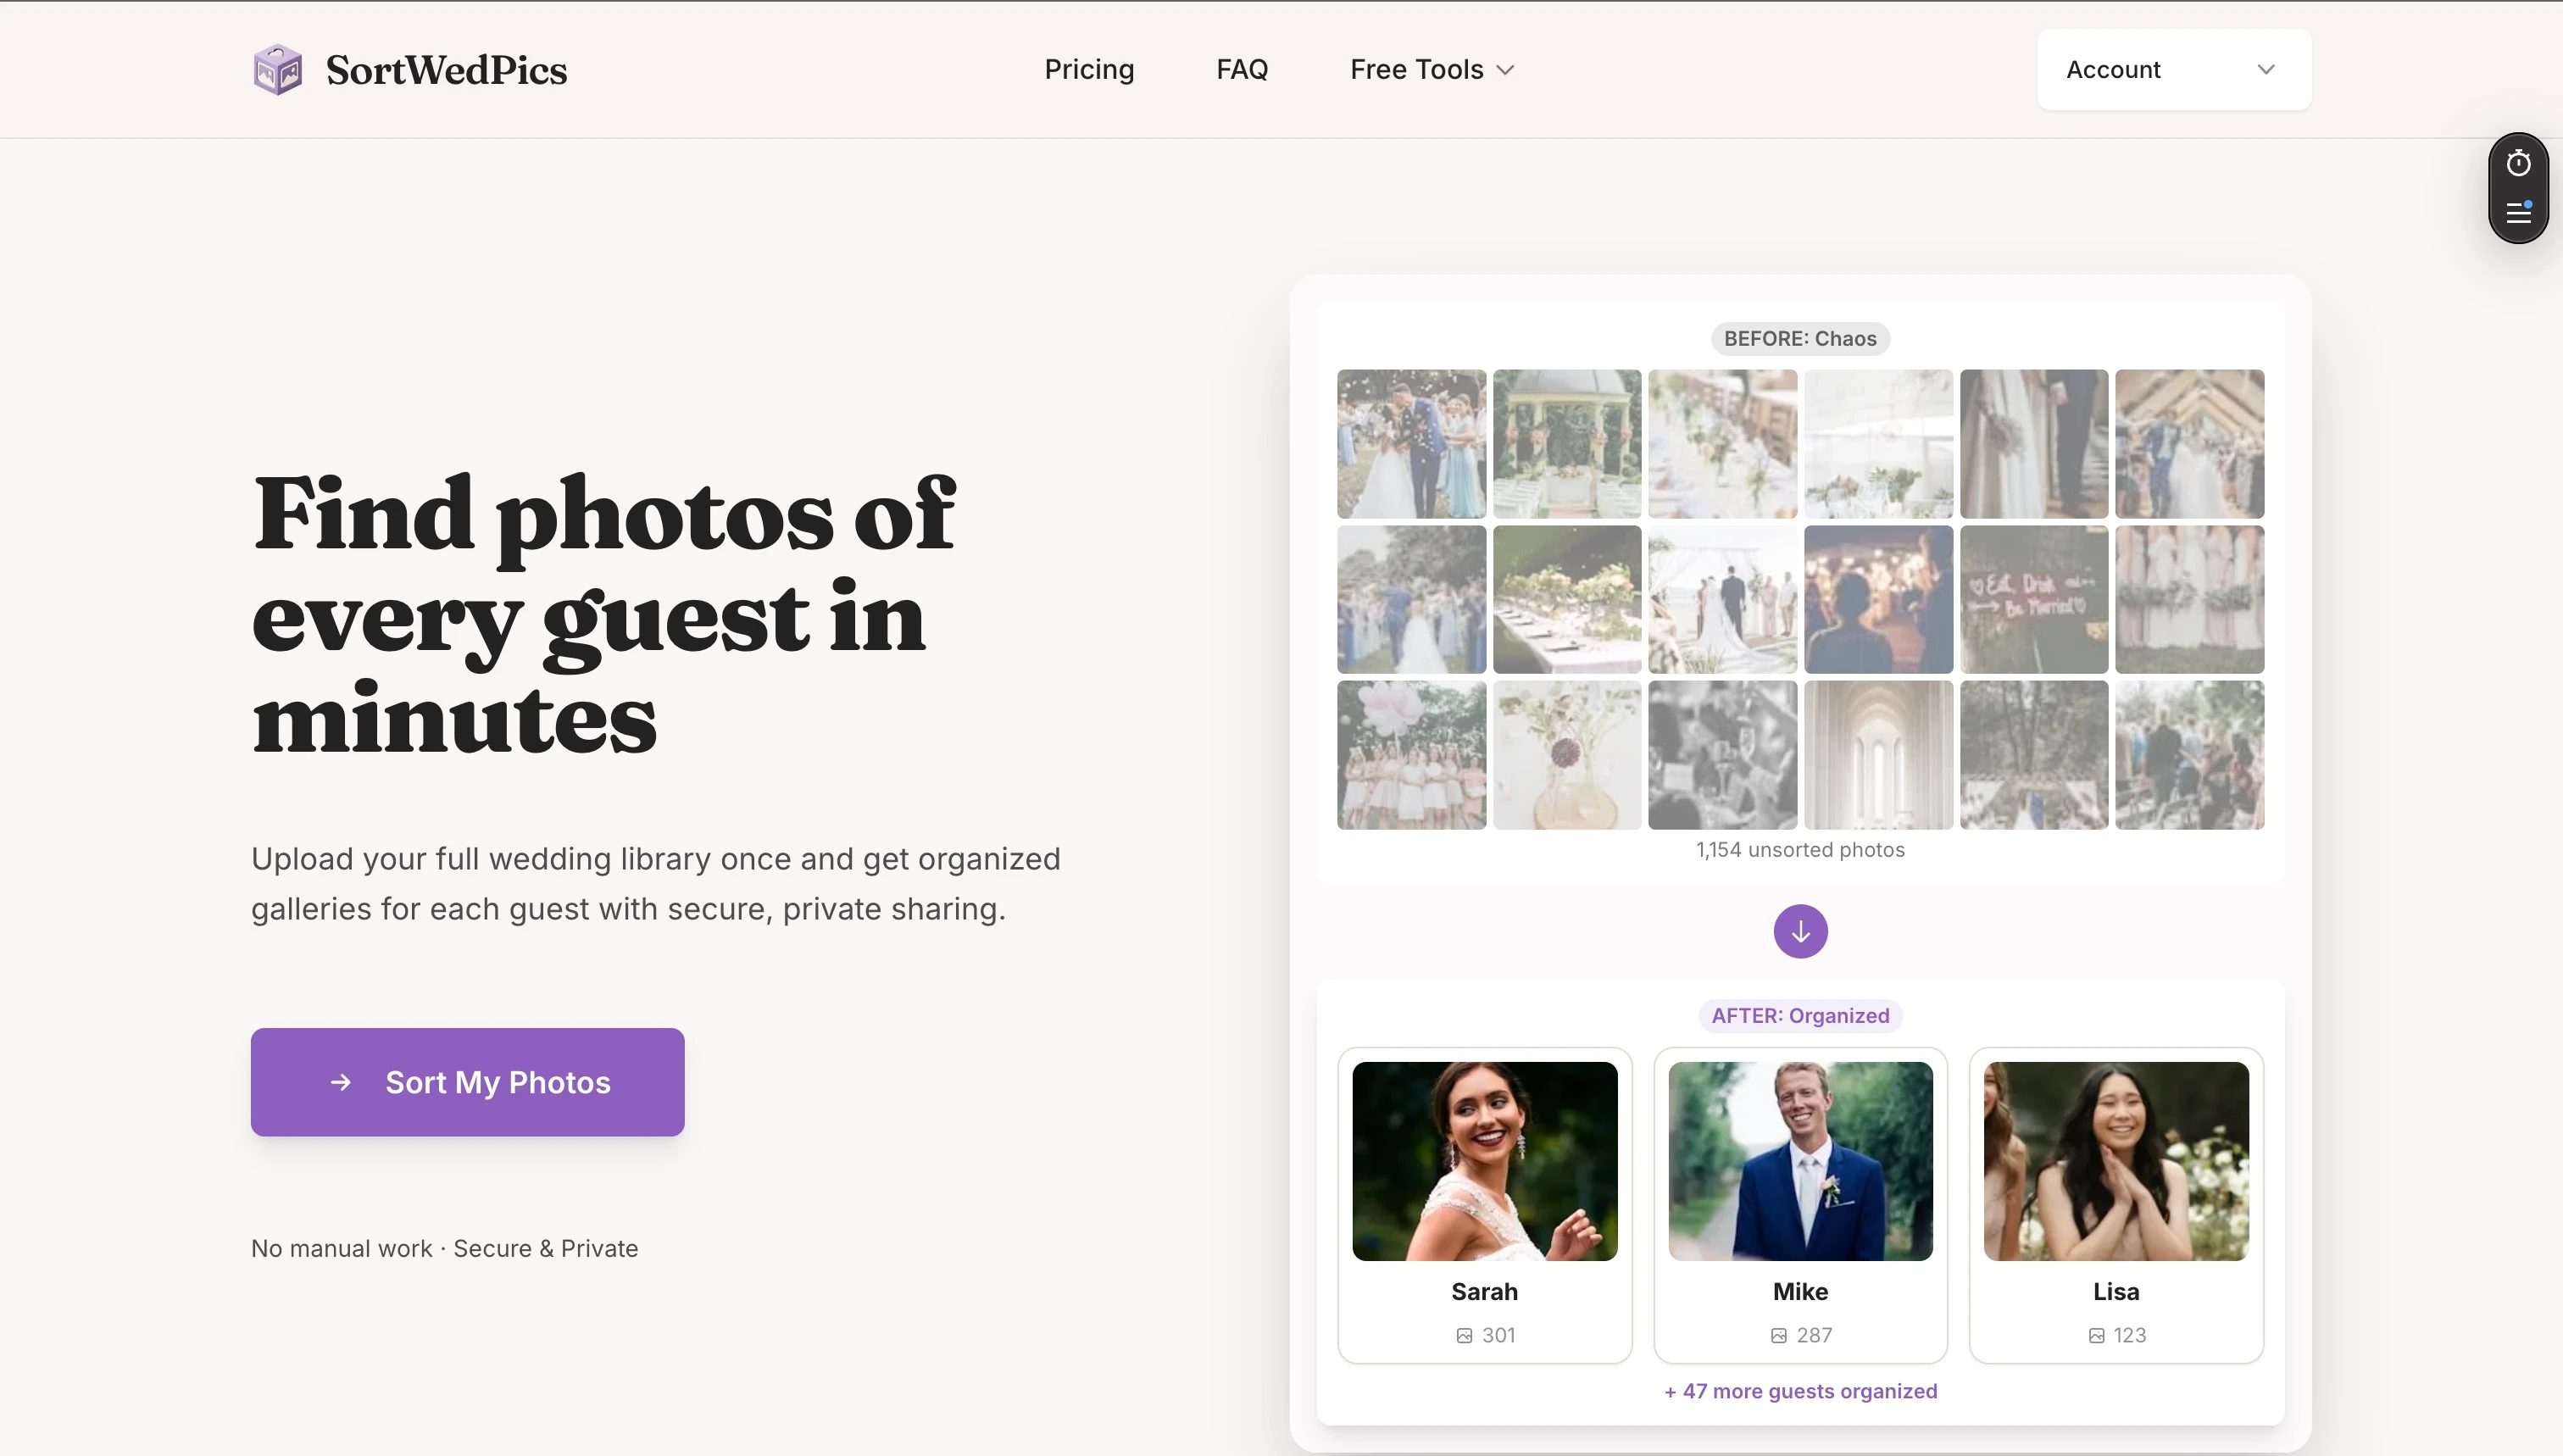Screen dimensions: 2563x1456
Task: Expand the Account dropdown
Action: point(2173,69)
